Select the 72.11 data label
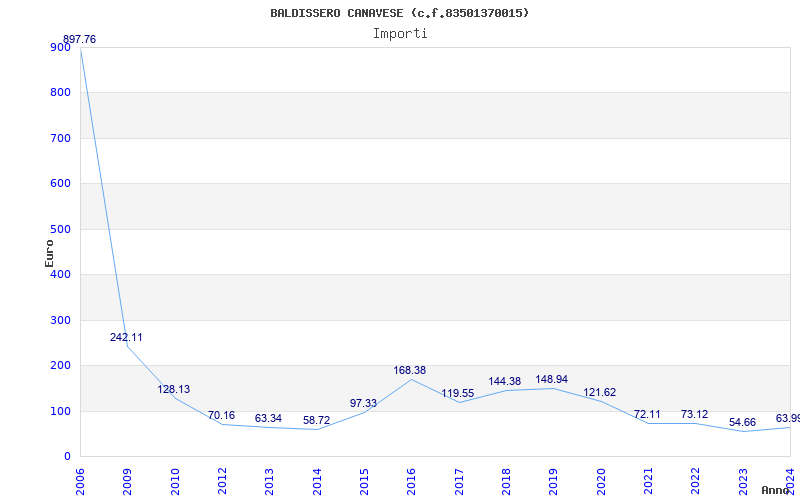This screenshot has height=500, width=800. (647, 414)
